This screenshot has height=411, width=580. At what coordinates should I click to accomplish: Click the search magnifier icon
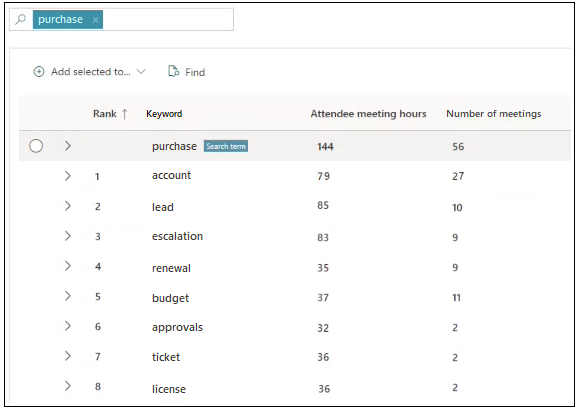click(21, 19)
